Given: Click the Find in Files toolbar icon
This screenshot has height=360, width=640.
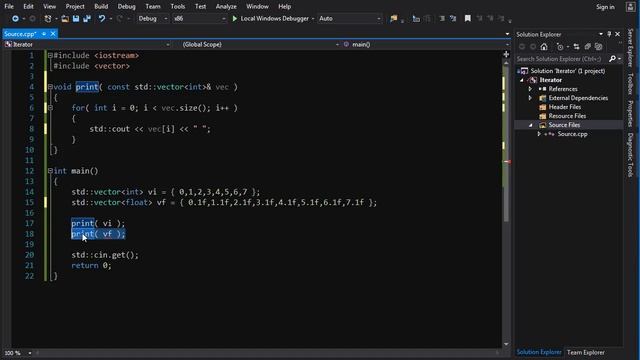Looking at the screenshot, I should 393,18.
